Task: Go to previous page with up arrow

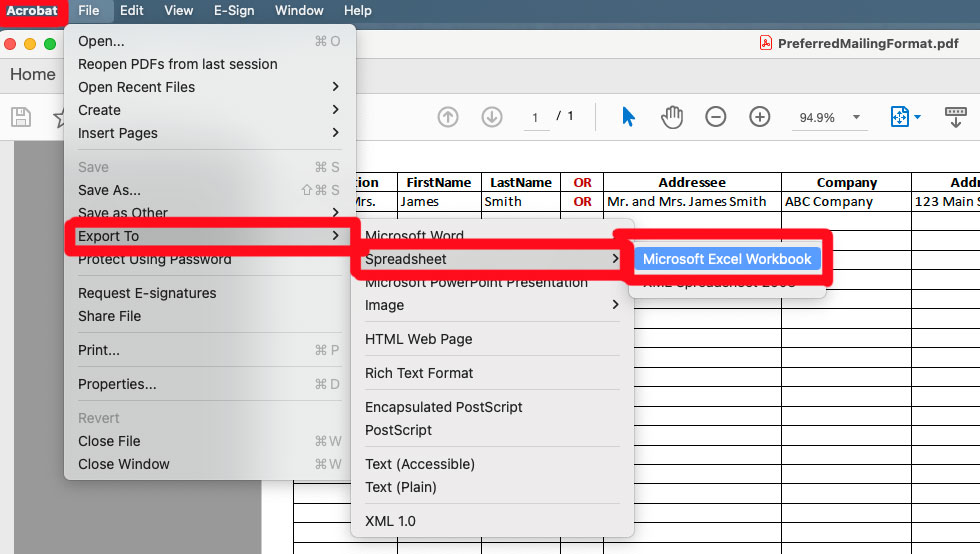Action: click(x=448, y=117)
